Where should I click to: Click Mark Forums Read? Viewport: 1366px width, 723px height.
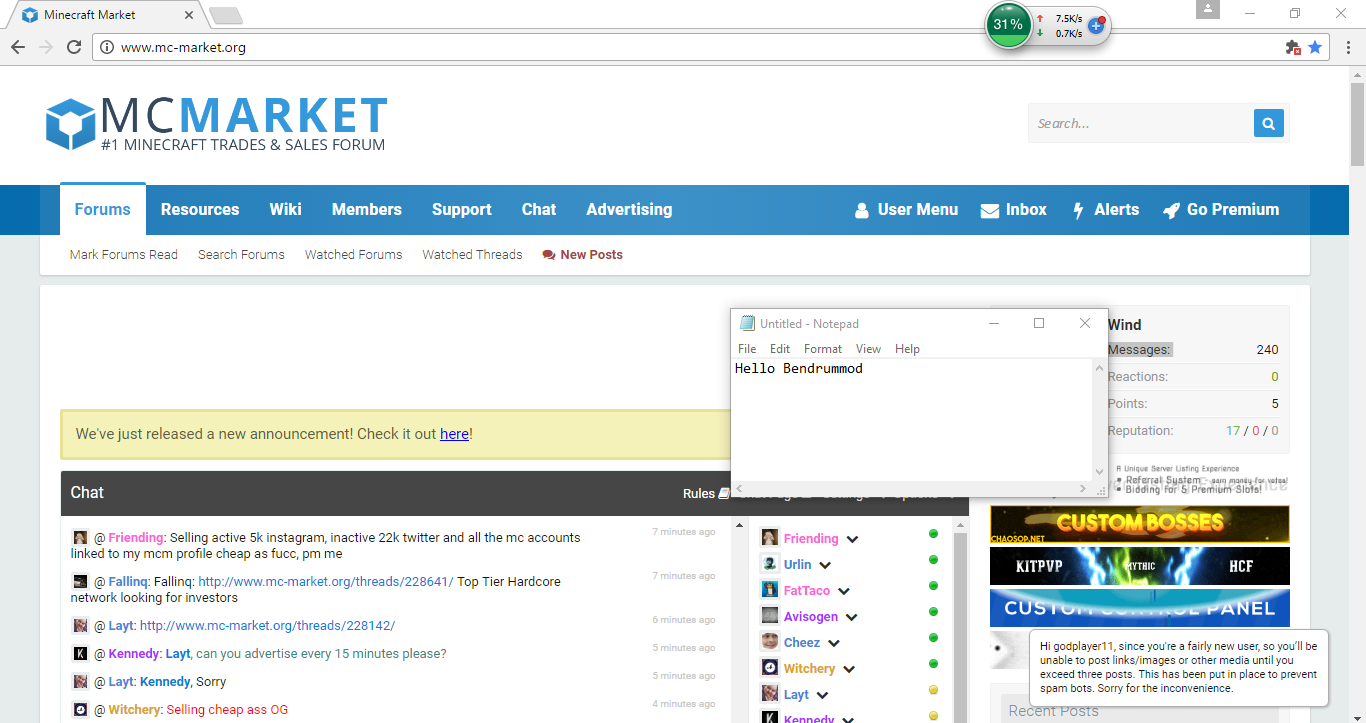click(x=124, y=255)
